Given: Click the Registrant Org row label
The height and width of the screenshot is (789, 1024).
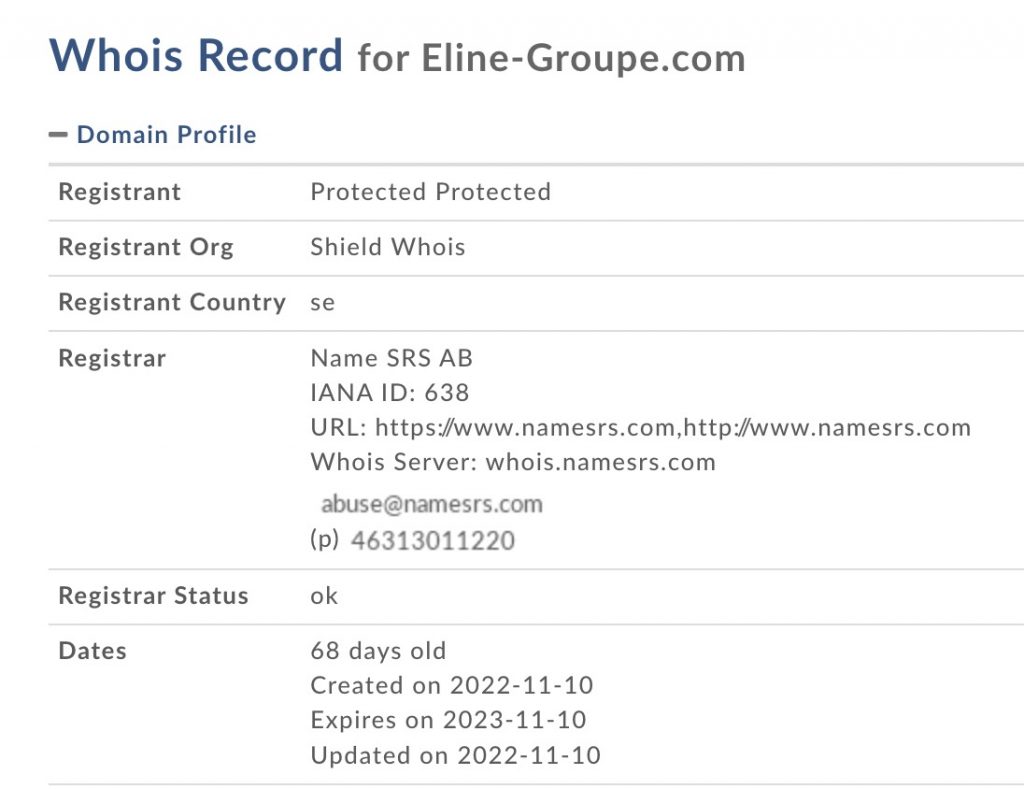Looking at the screenshot, I should pyautogui.click(x=146, y=247).
